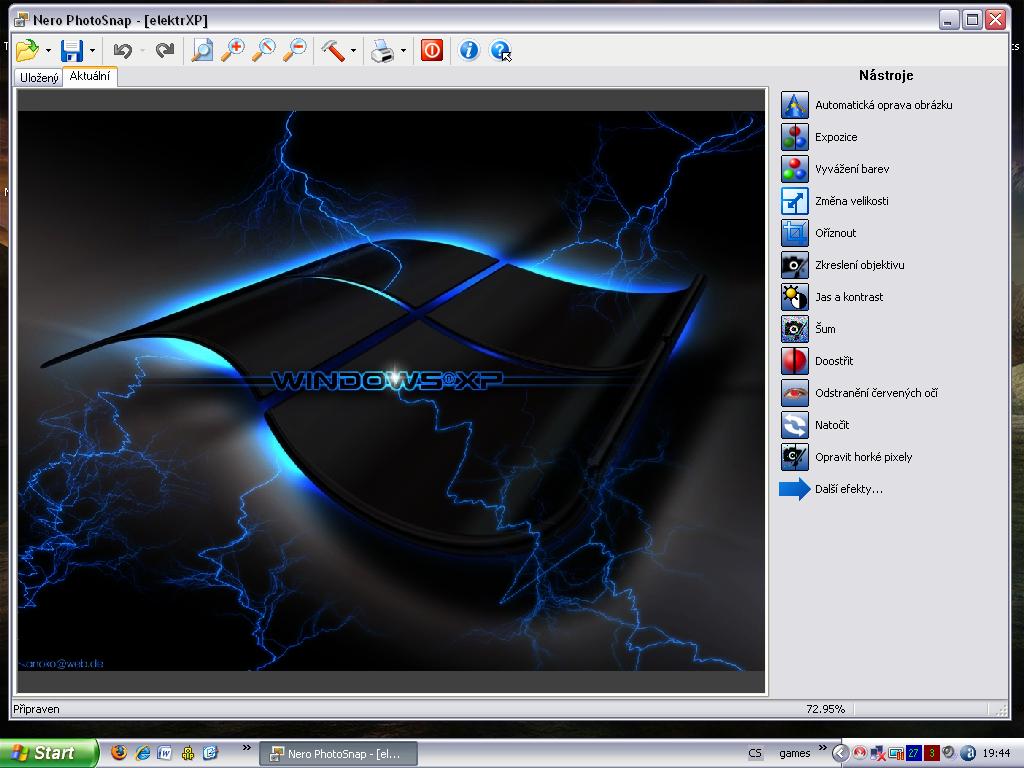Open Vyvážení barev color balance tool
This screenshot has width=1024, height=768.
[x=835, y=169]
